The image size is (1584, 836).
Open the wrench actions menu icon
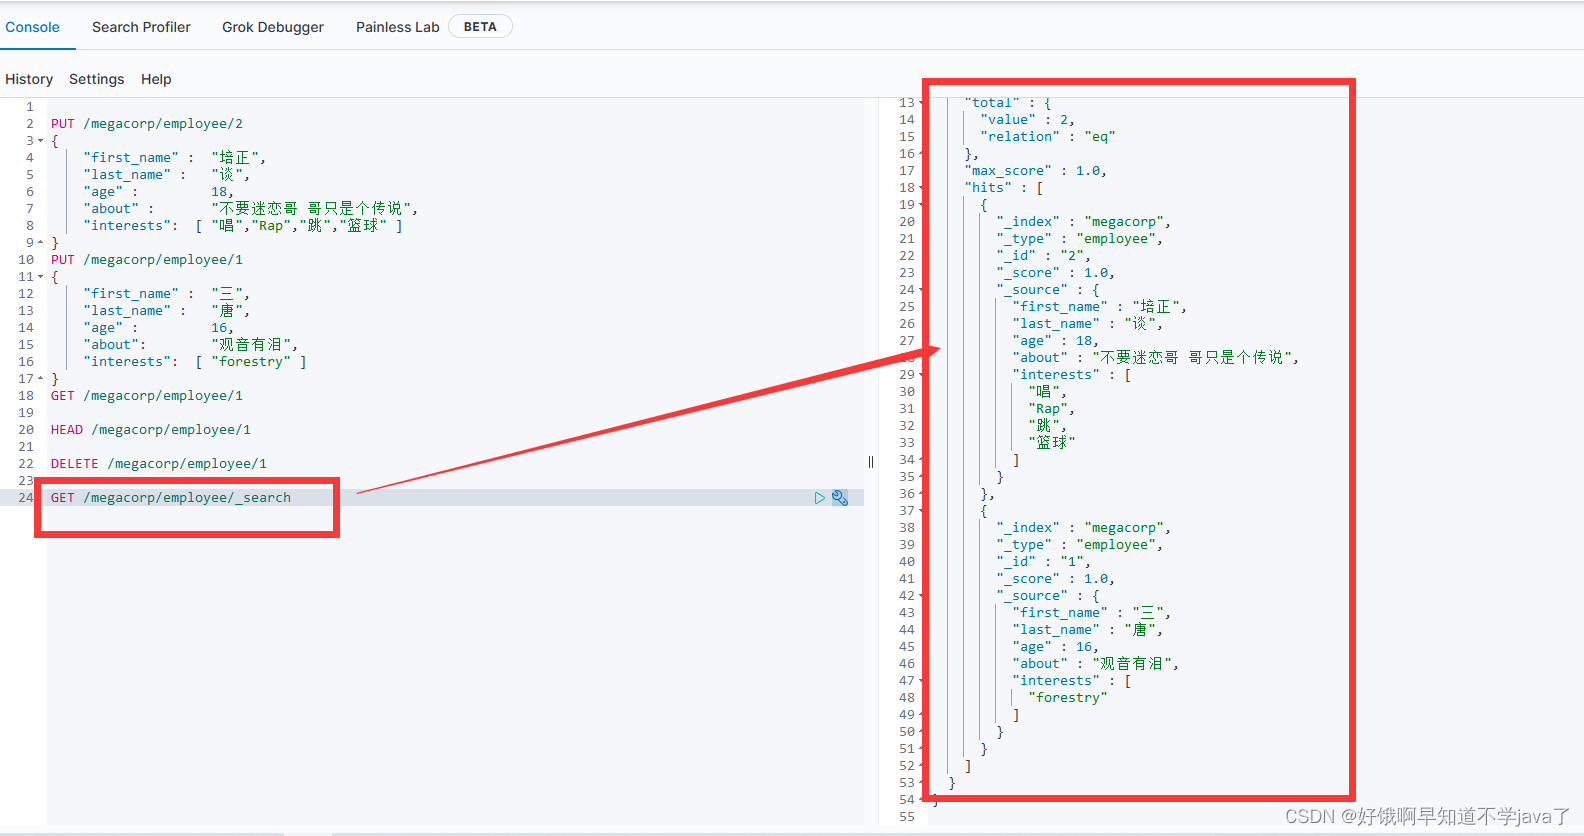tap(840, 498)
